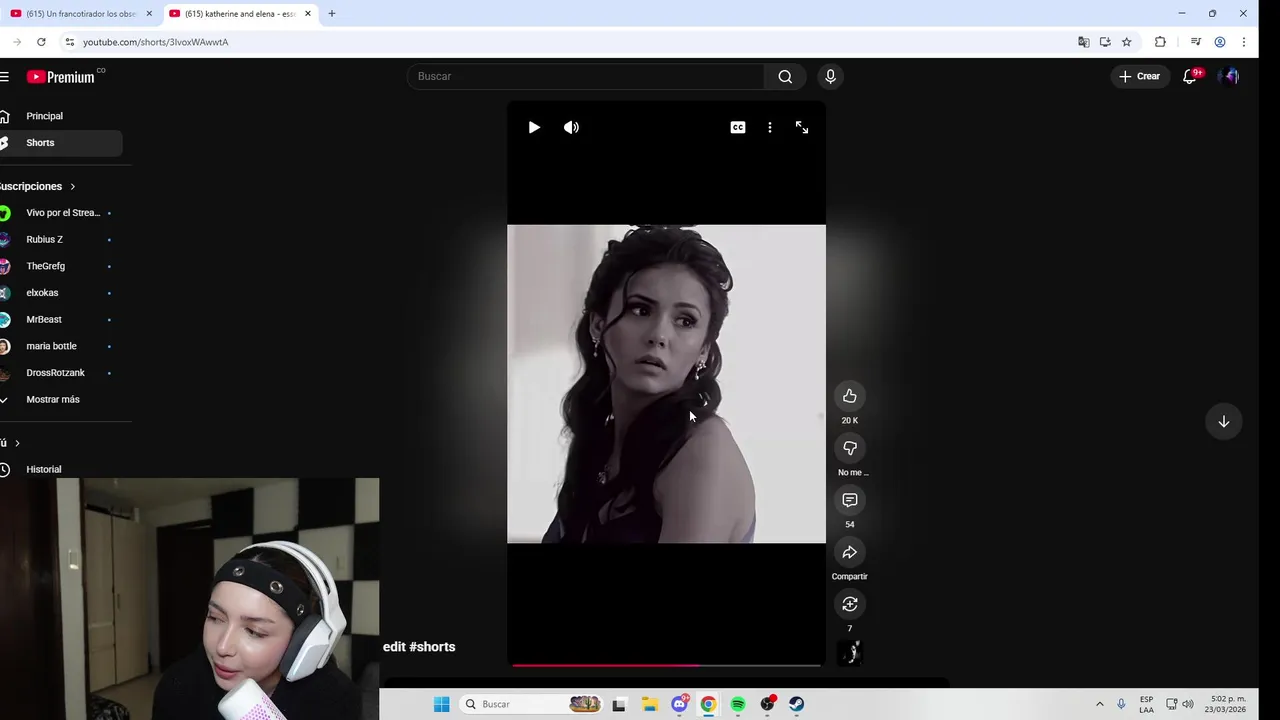This screenshot has width=1280, height=720.
Task: Open Discord from taskbar
Action: pyautogui.click(x=680, y=704)
